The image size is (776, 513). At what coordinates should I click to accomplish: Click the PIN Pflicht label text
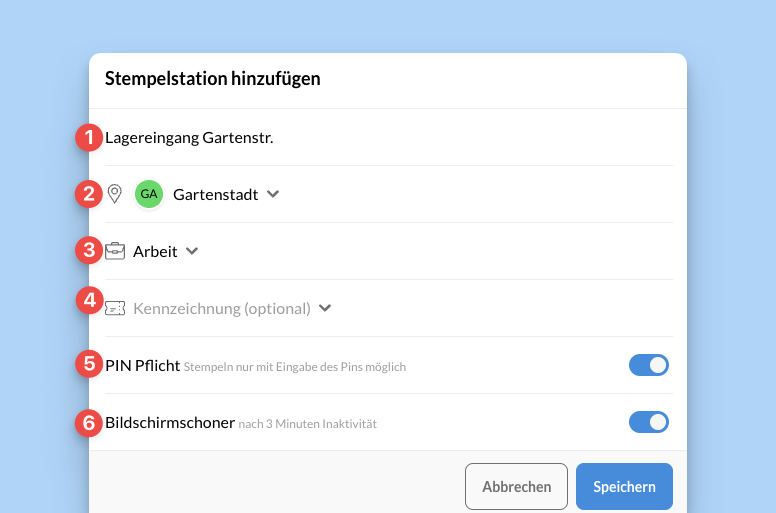pyautogui.click(x=143, y=366)
